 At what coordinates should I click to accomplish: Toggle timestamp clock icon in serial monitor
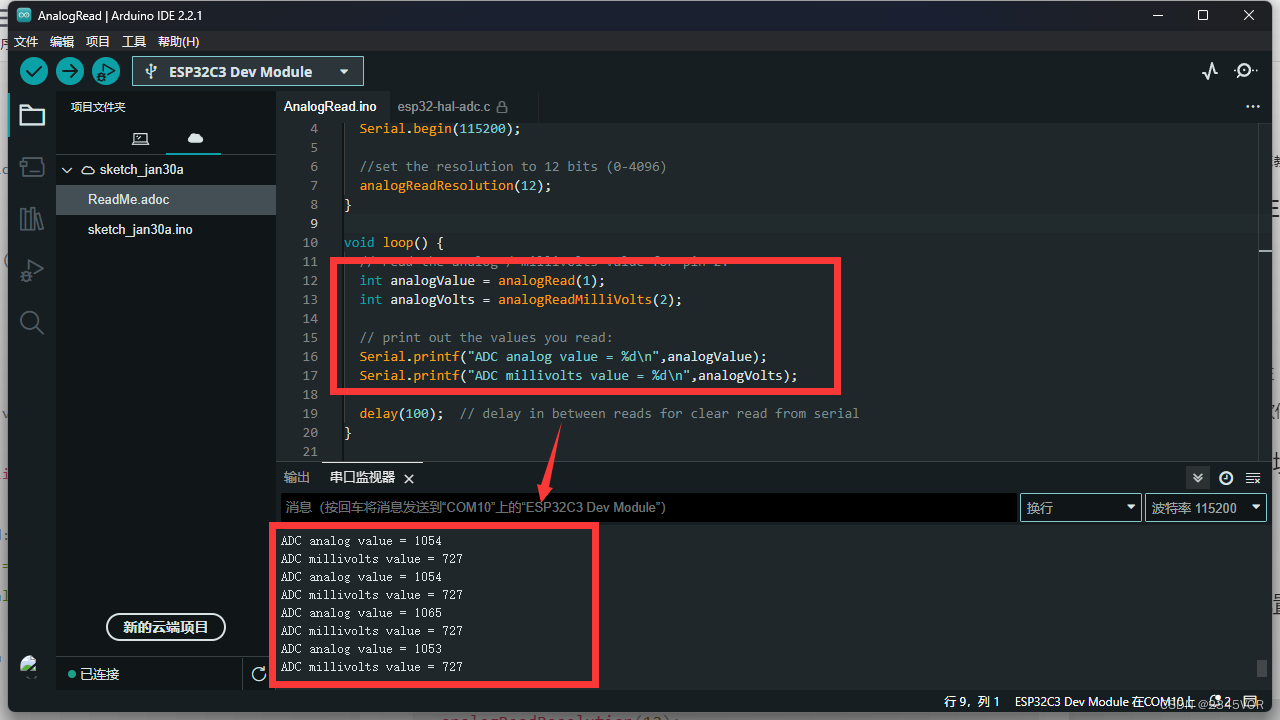pyautogui.click(x=1226, y=478)
